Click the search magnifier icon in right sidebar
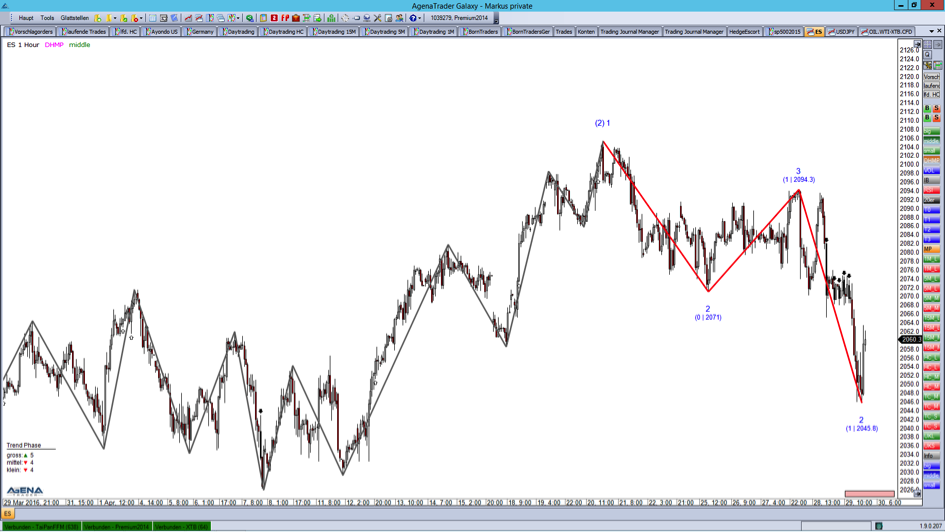945x532 pixels. click(x=928, y=54)
